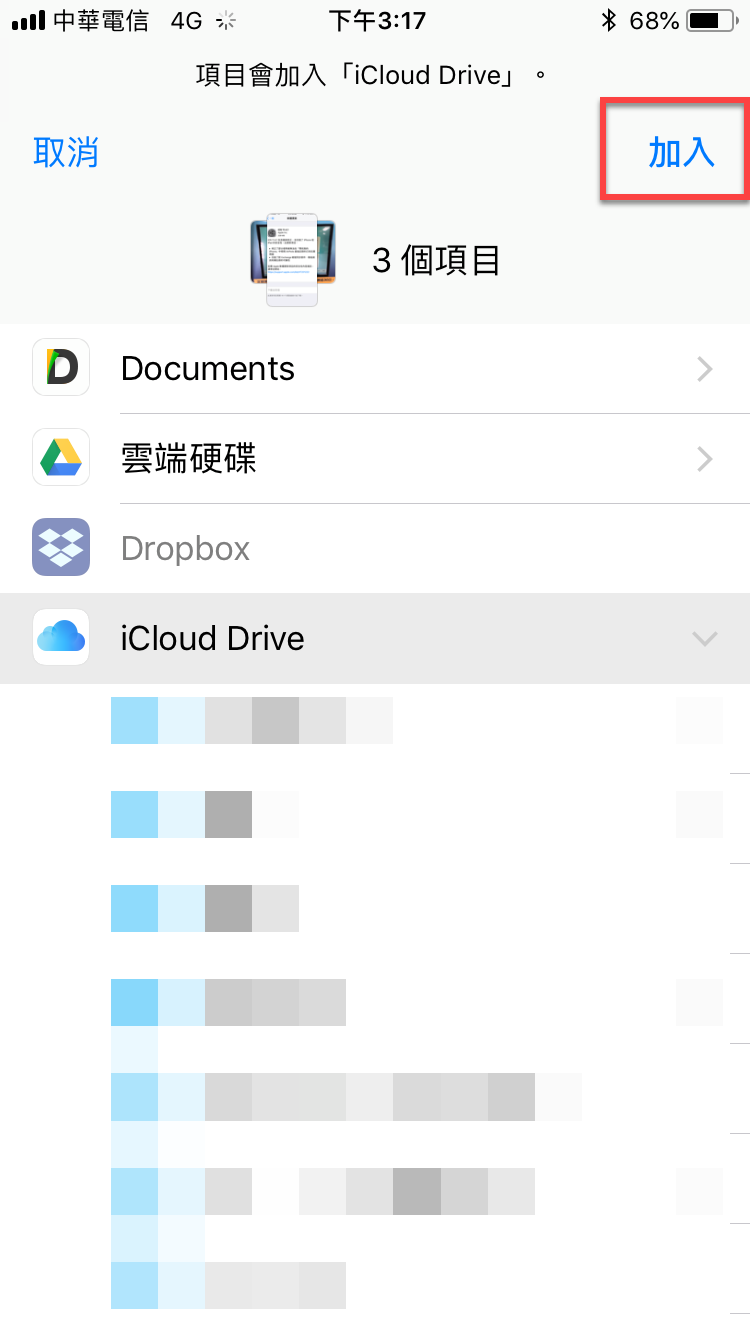This screenshot has width=750, height=1334.
Task: Select the 雲端硬碟 location label
Action: point(189,459)
